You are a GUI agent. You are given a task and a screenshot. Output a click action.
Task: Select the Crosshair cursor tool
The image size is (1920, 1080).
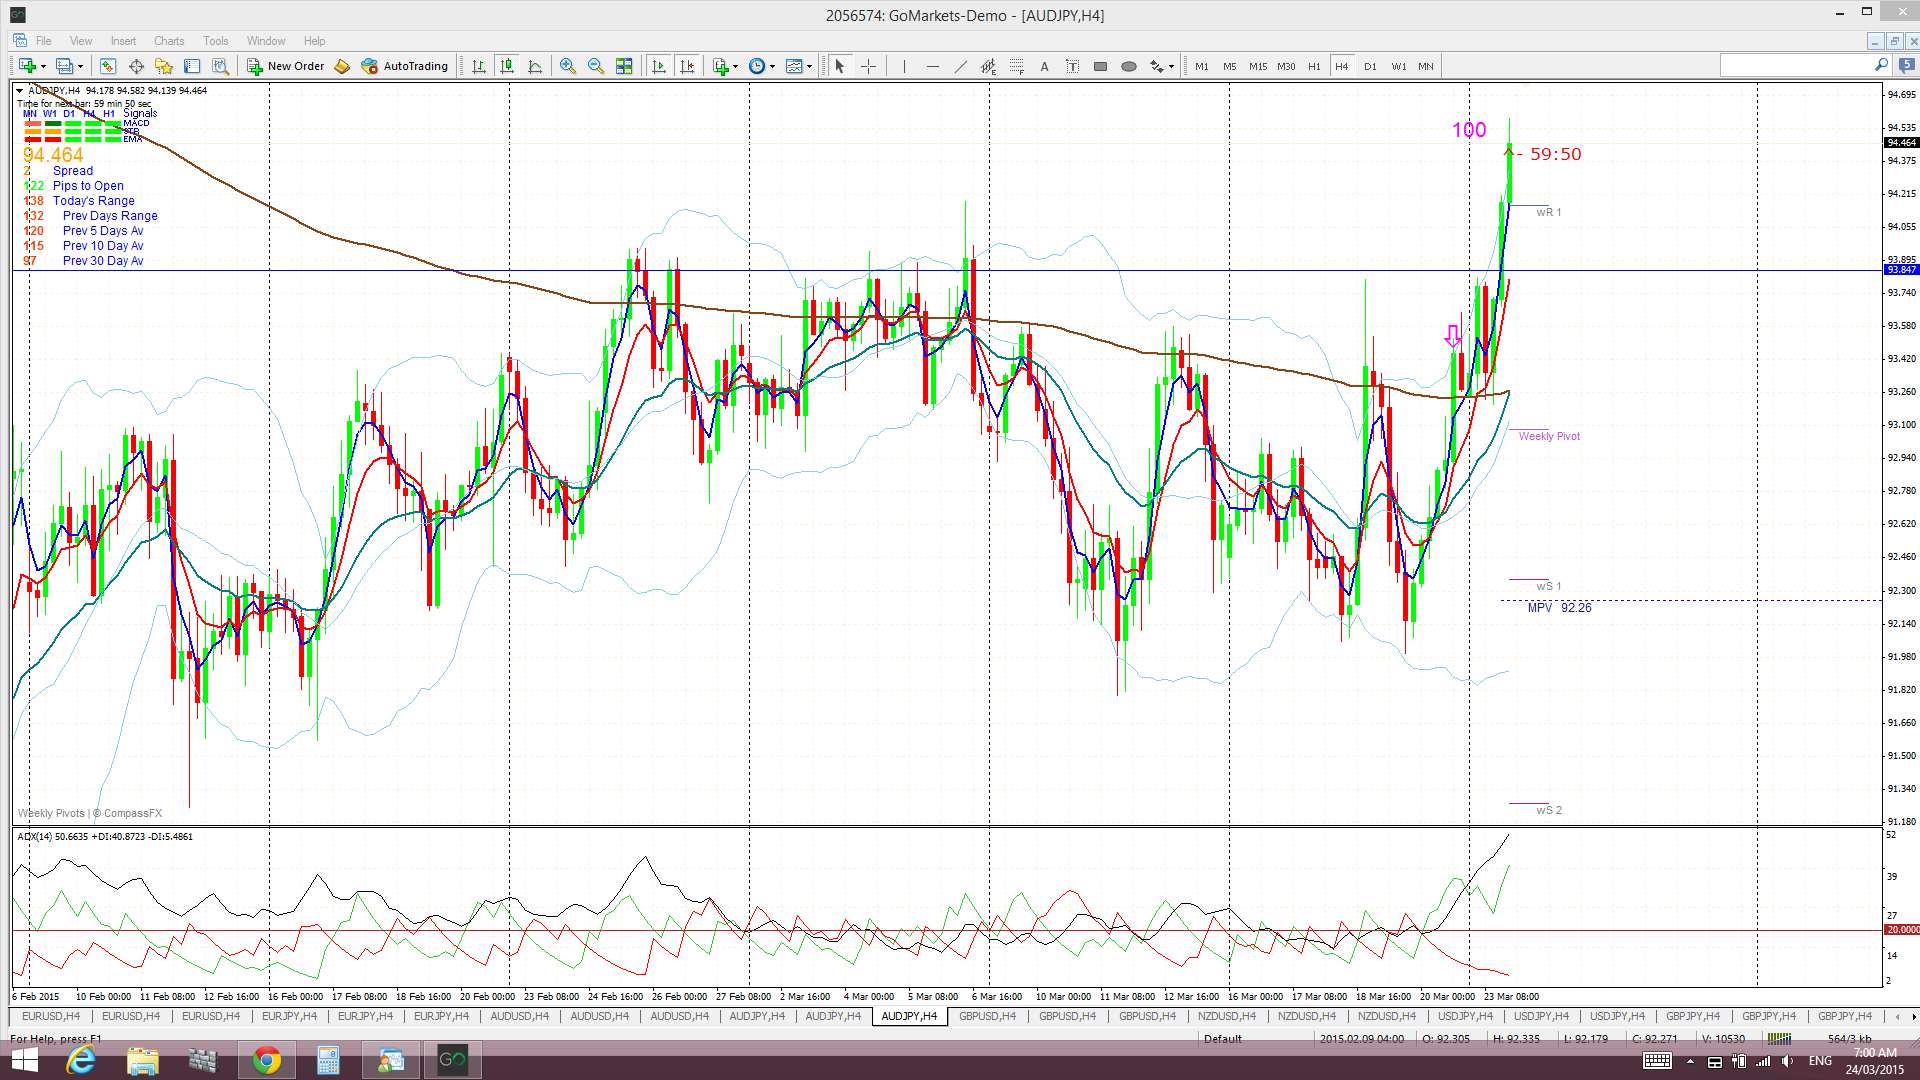(868, 66)
